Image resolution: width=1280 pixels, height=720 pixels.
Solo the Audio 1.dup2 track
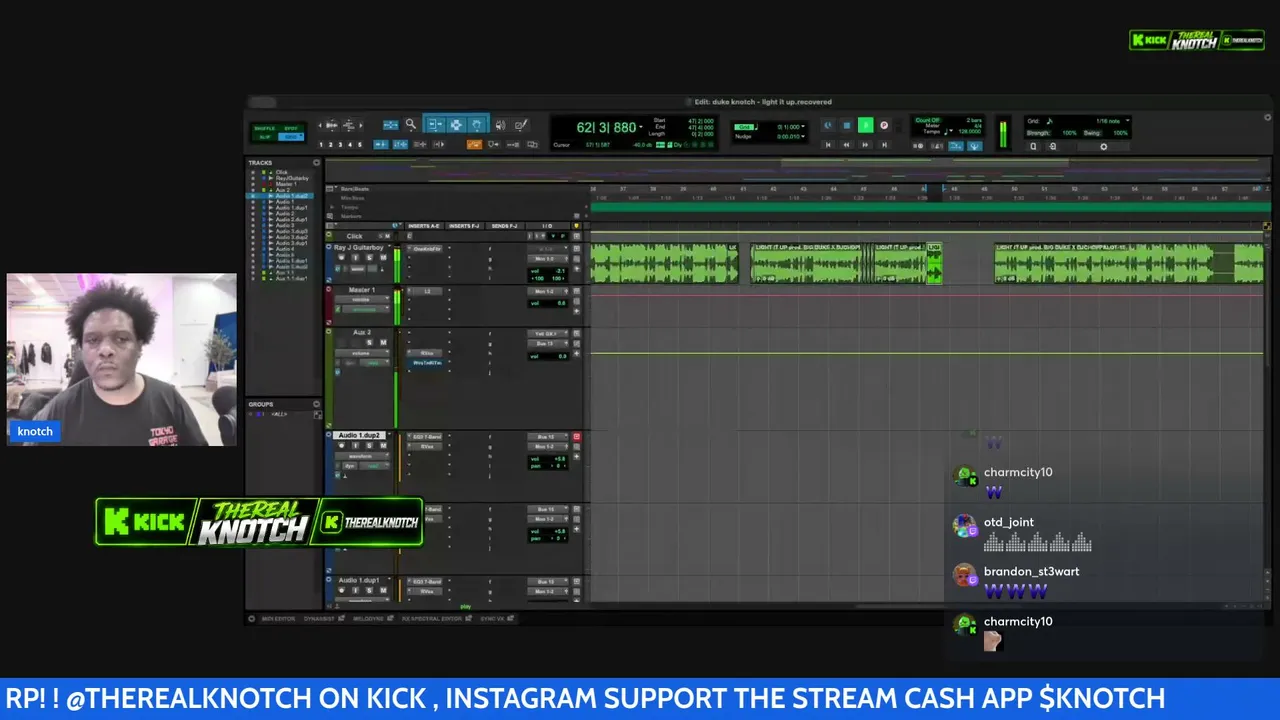[x=370, y=446]
